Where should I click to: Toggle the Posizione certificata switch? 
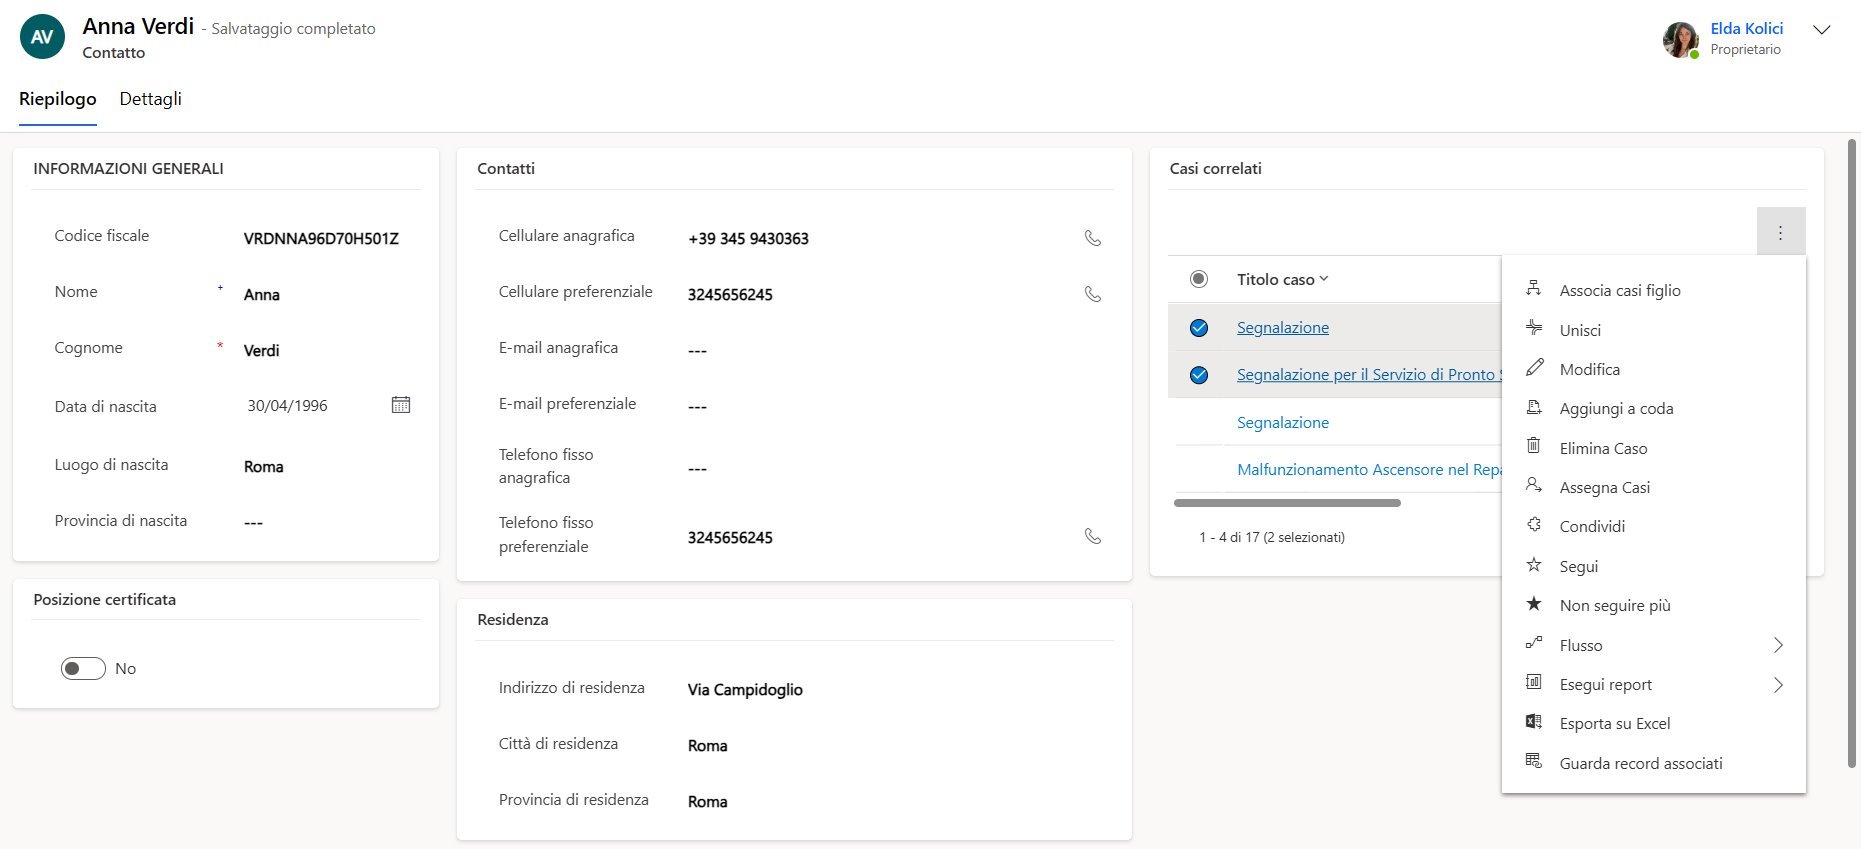point(83,668)
